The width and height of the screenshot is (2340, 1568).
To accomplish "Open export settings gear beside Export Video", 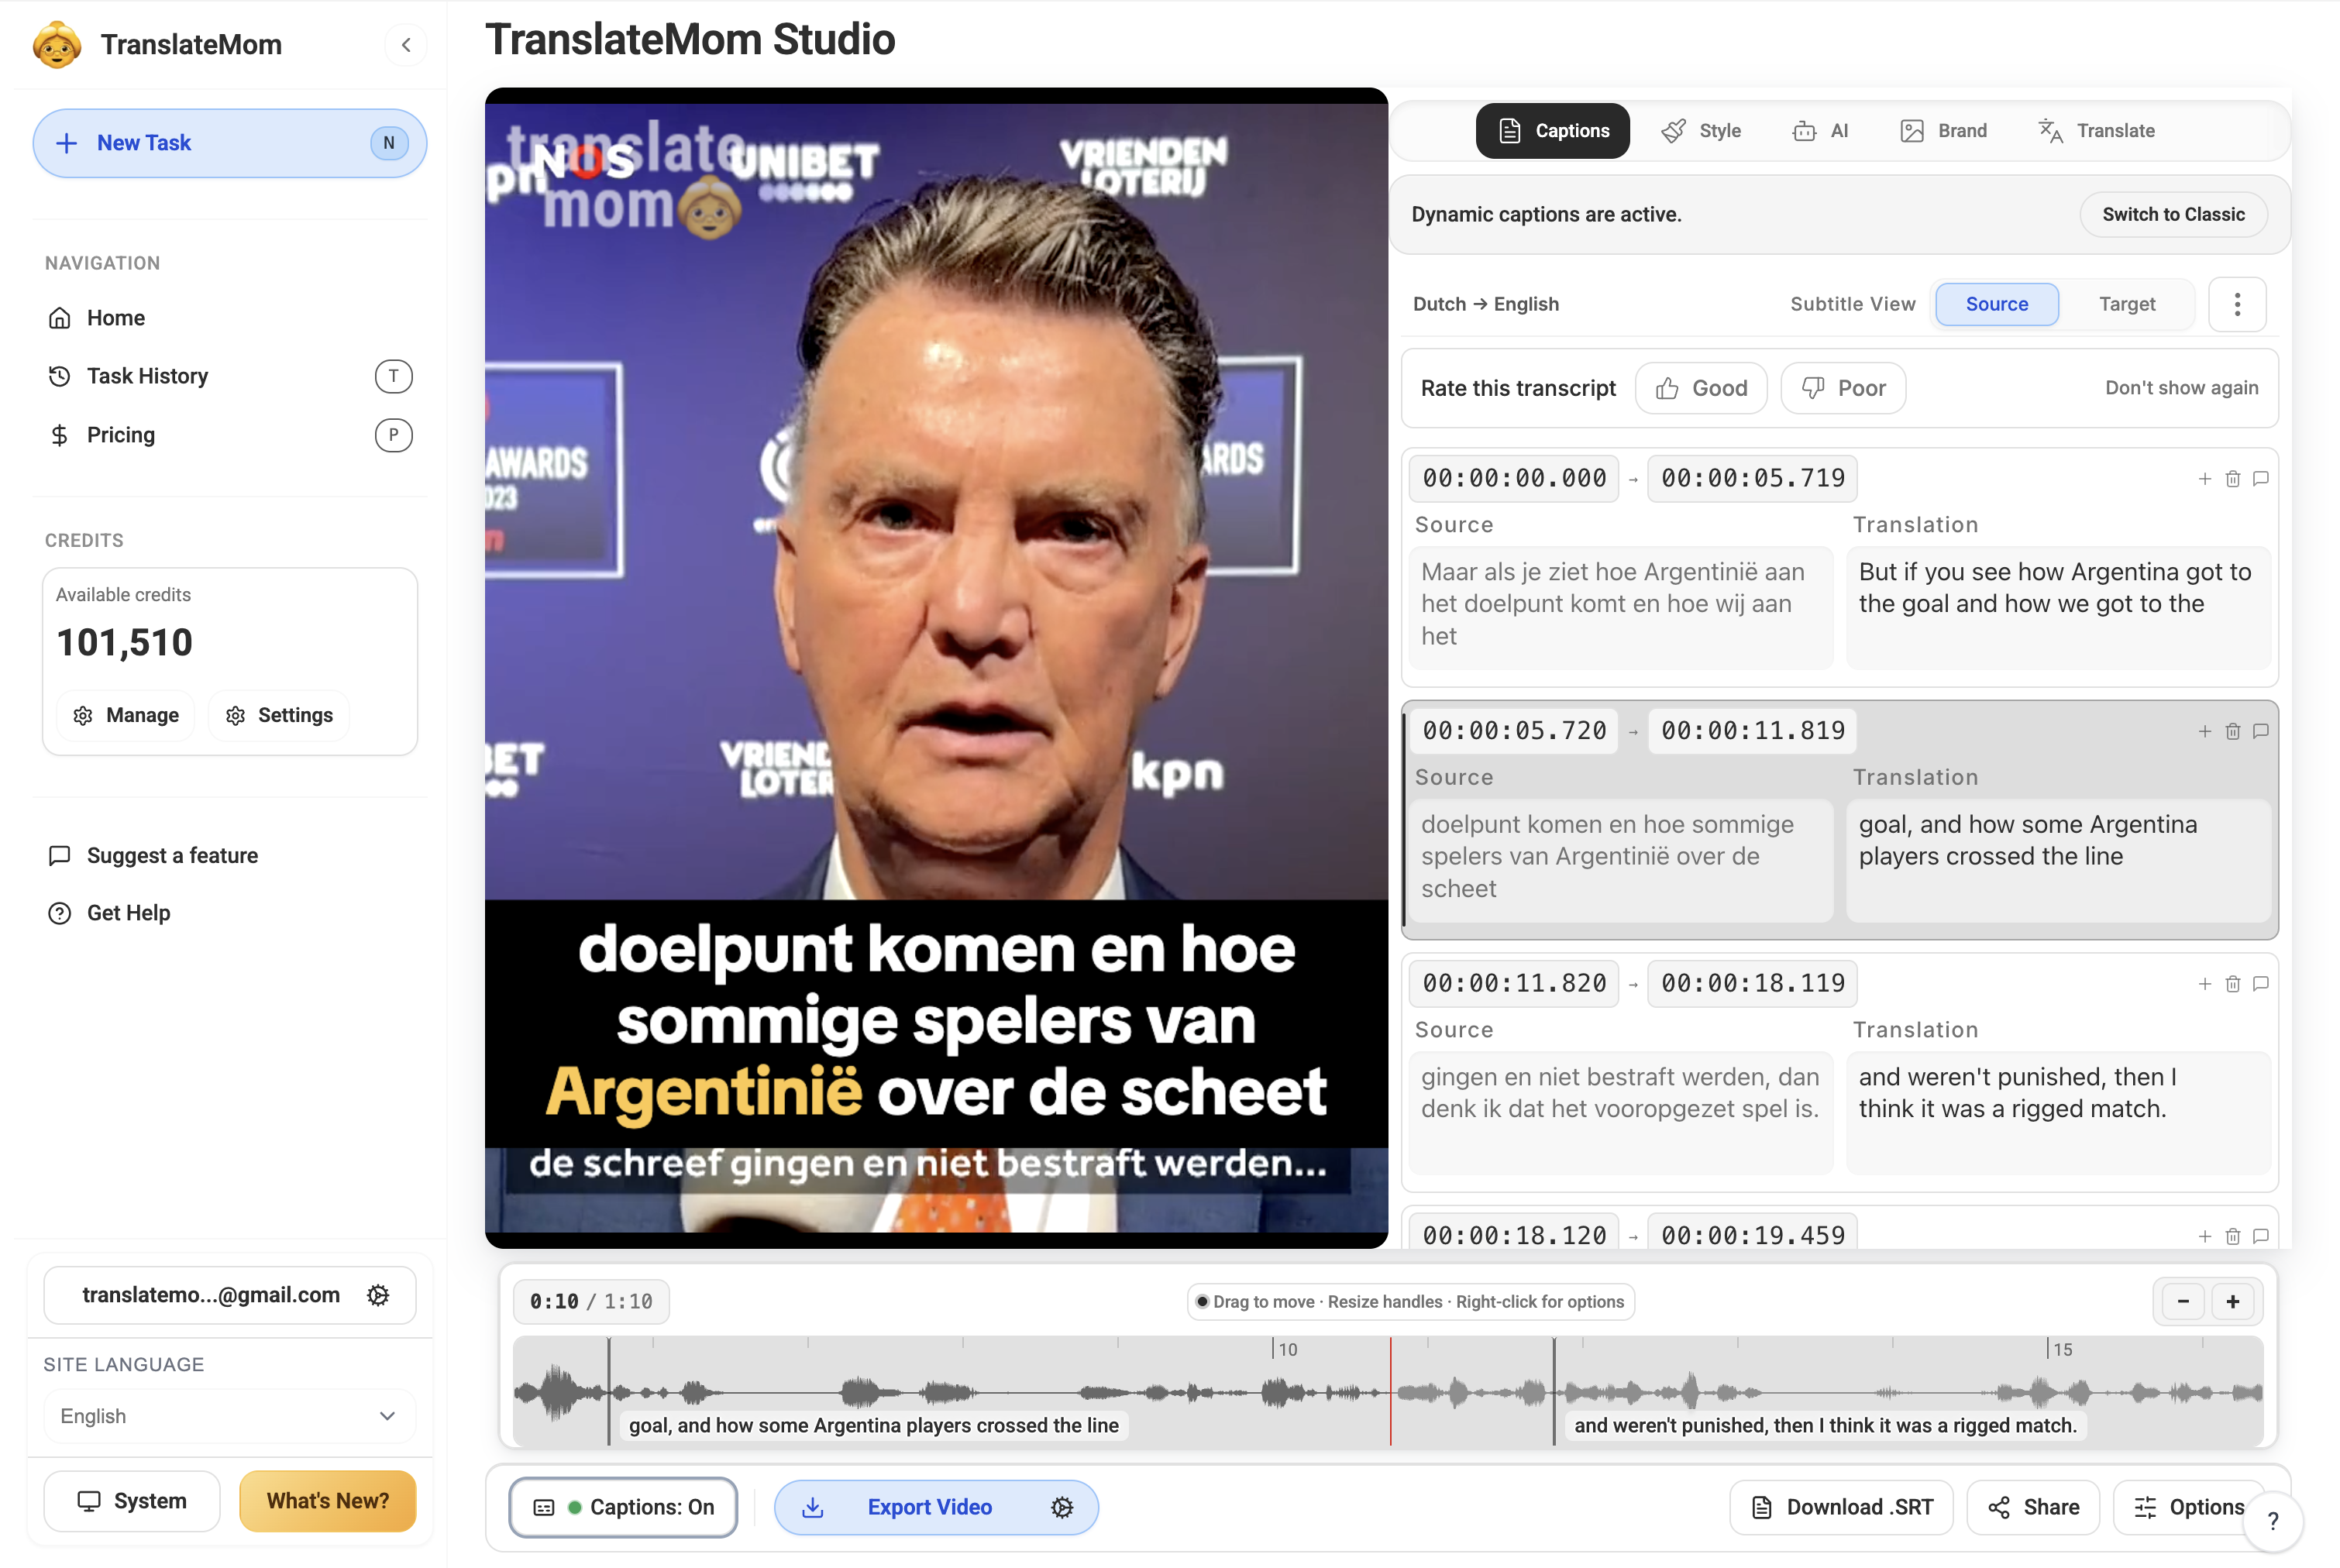I will pyautogui.click(x=1061, y=1507).
